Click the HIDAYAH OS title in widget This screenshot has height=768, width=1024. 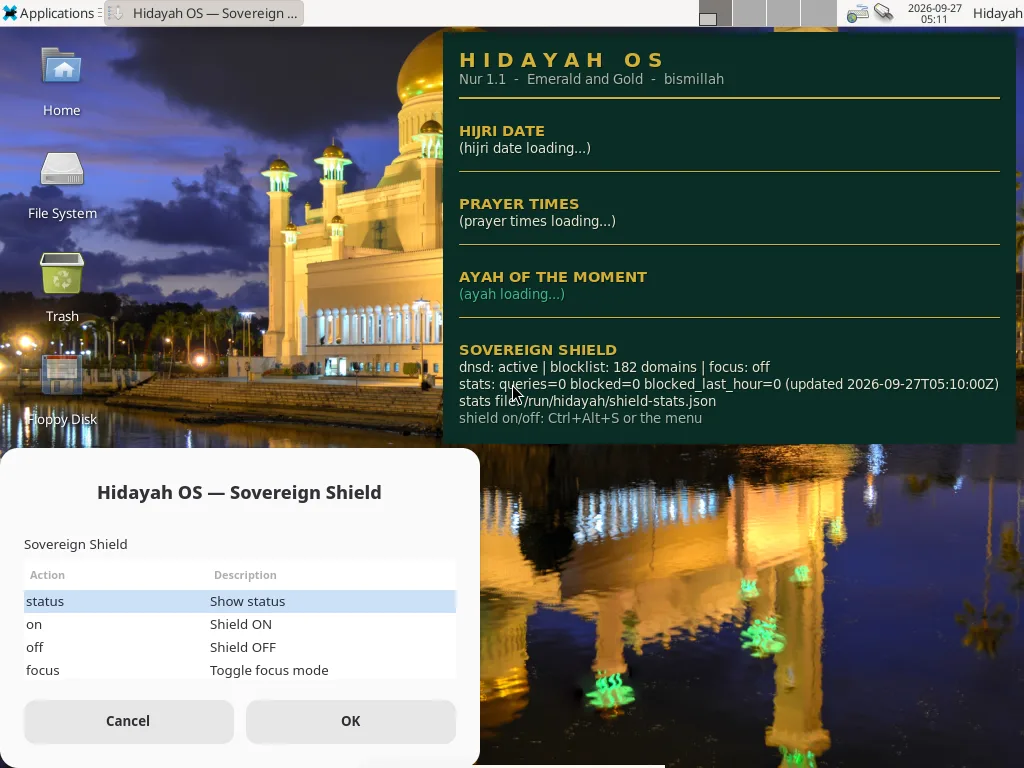(x=562, y=60)
